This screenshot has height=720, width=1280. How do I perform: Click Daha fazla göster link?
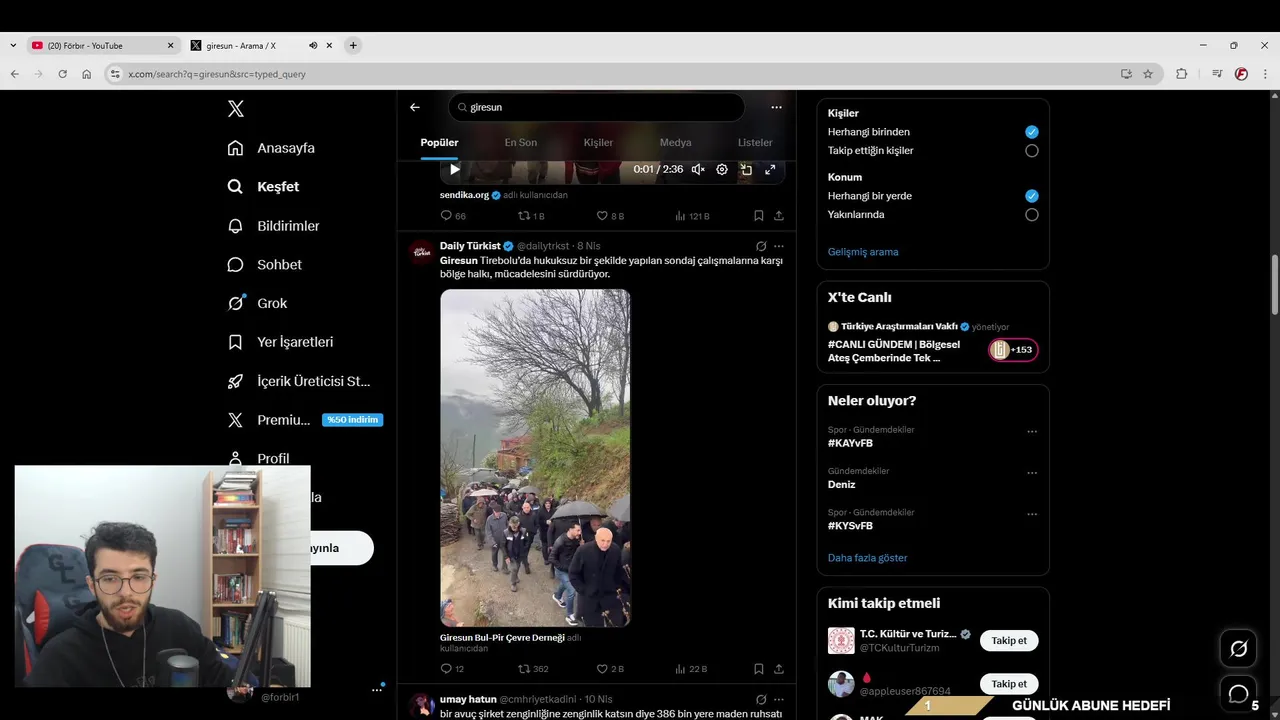(868, 558)
